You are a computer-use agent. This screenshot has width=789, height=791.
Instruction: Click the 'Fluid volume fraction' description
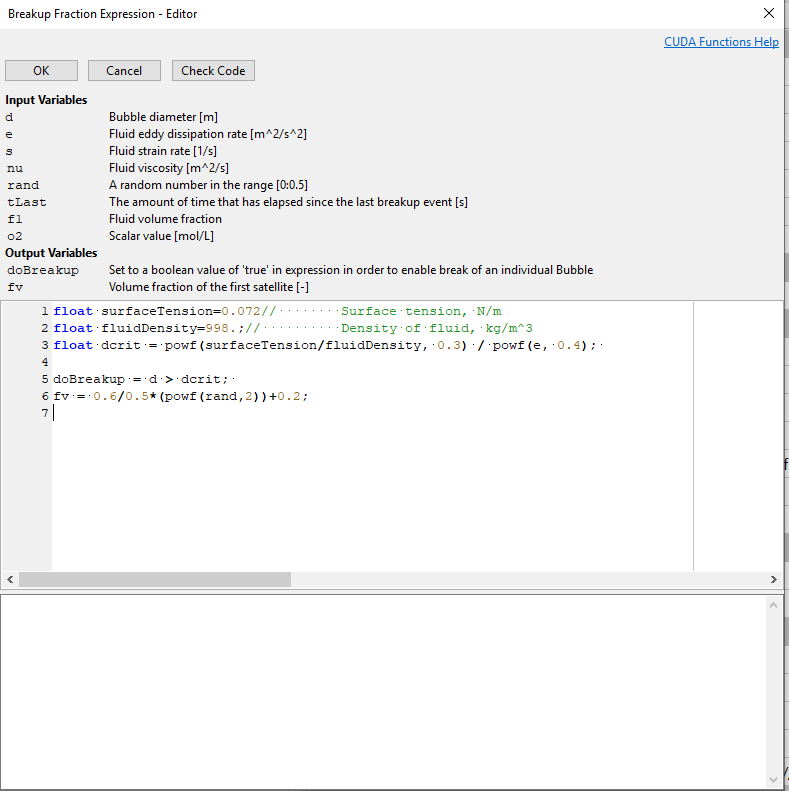[x=165, y=219]
